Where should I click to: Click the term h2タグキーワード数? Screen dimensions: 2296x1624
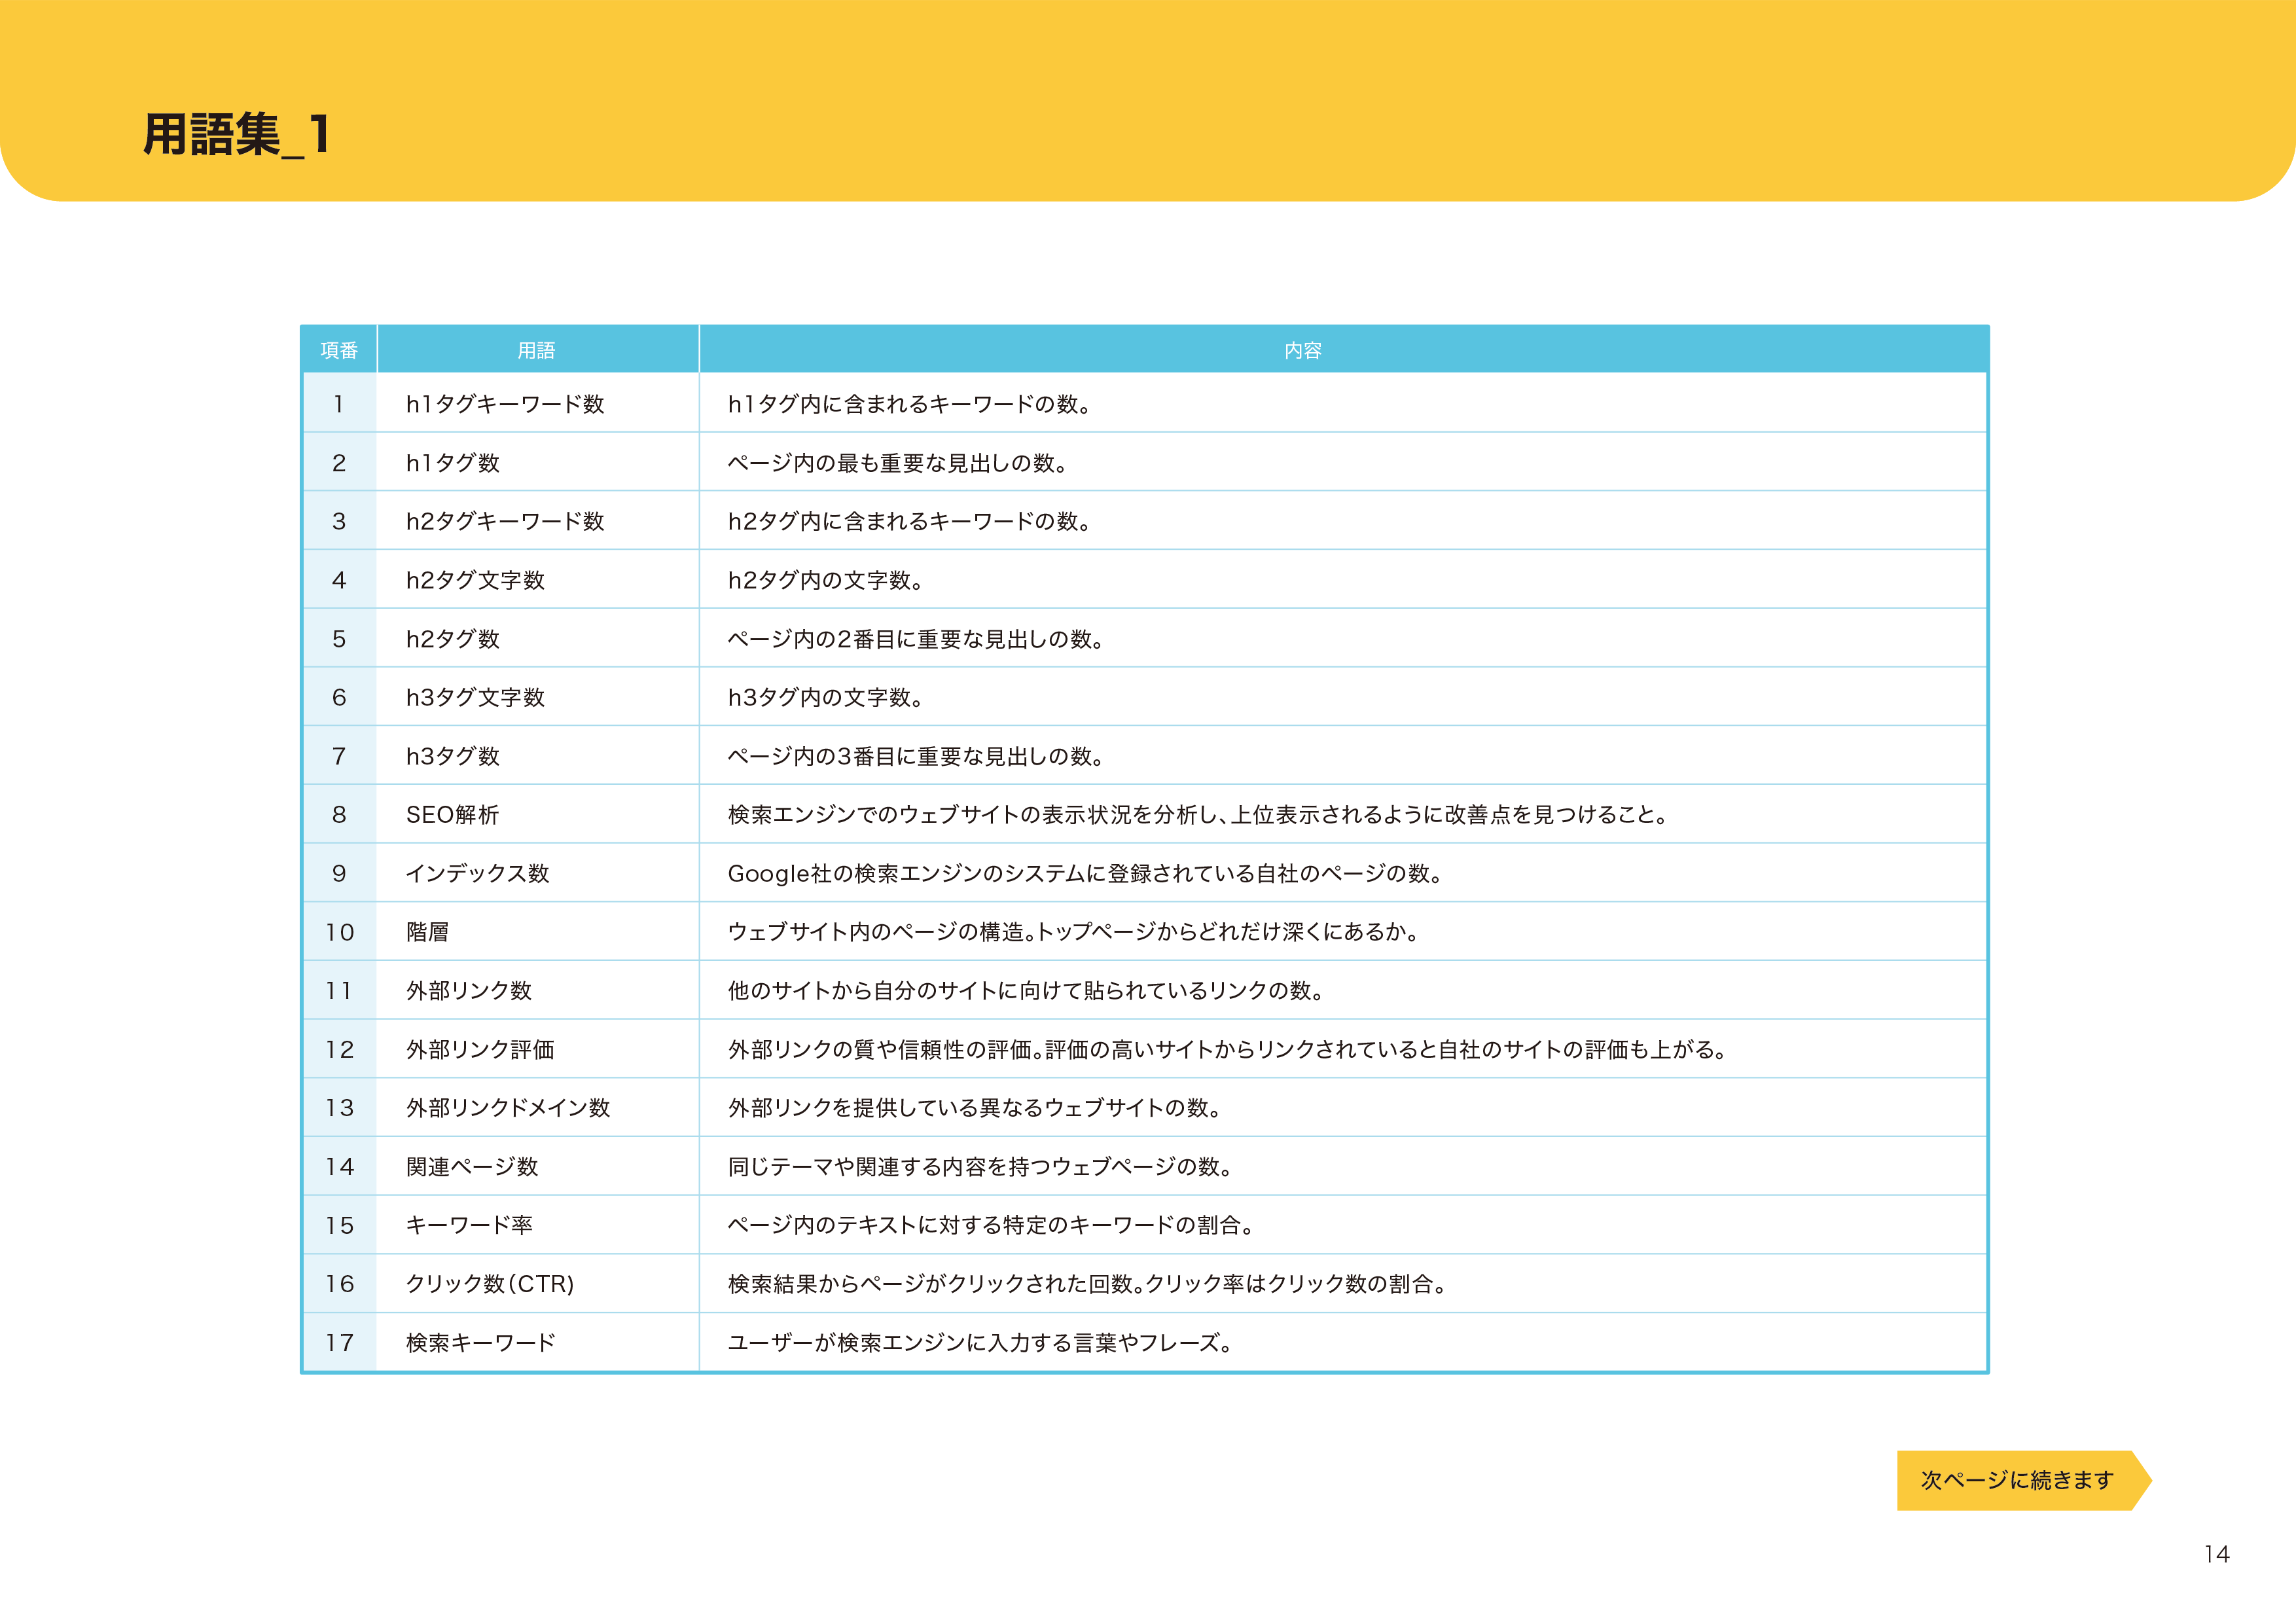505,521
